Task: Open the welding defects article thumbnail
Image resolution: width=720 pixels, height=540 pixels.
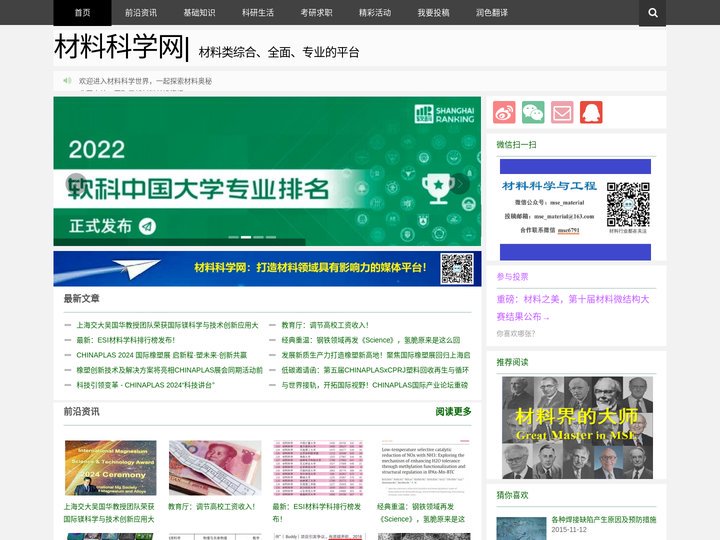Action: pyautogui.click(x=521, y=529)
